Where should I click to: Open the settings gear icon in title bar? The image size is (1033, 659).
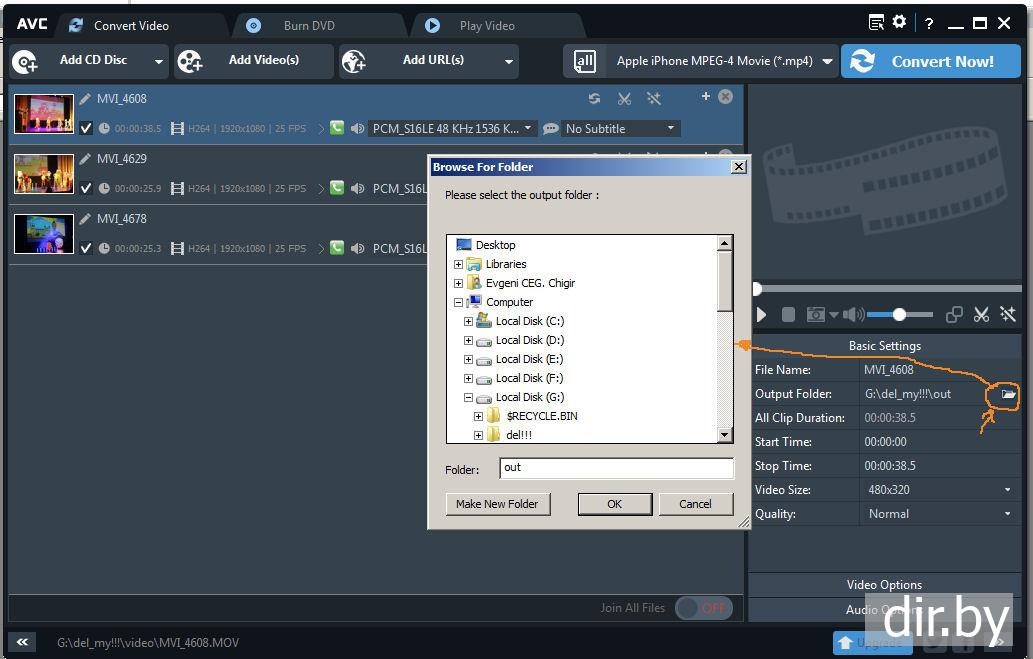click(899, 23)
